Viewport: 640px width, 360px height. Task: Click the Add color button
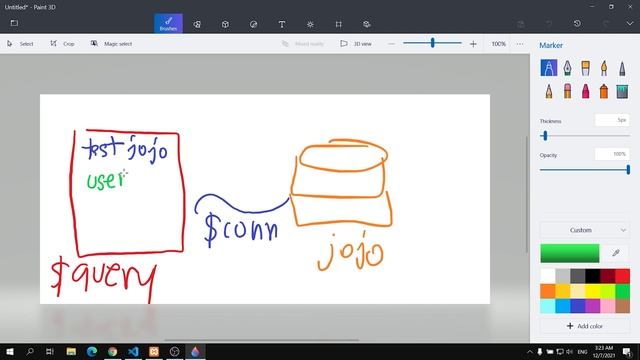tap(585, 326)
